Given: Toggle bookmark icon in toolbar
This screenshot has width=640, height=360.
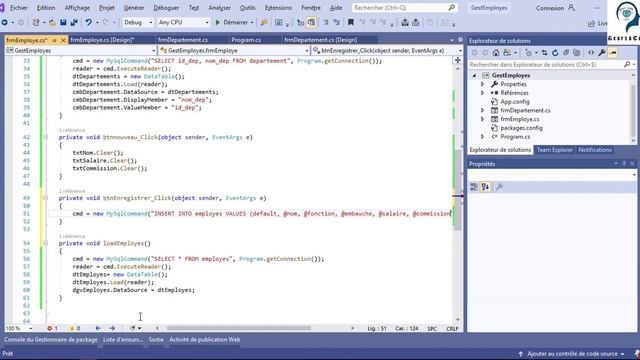Looking at the screenshot, I should pyautogui.click(x=351, y=22).
